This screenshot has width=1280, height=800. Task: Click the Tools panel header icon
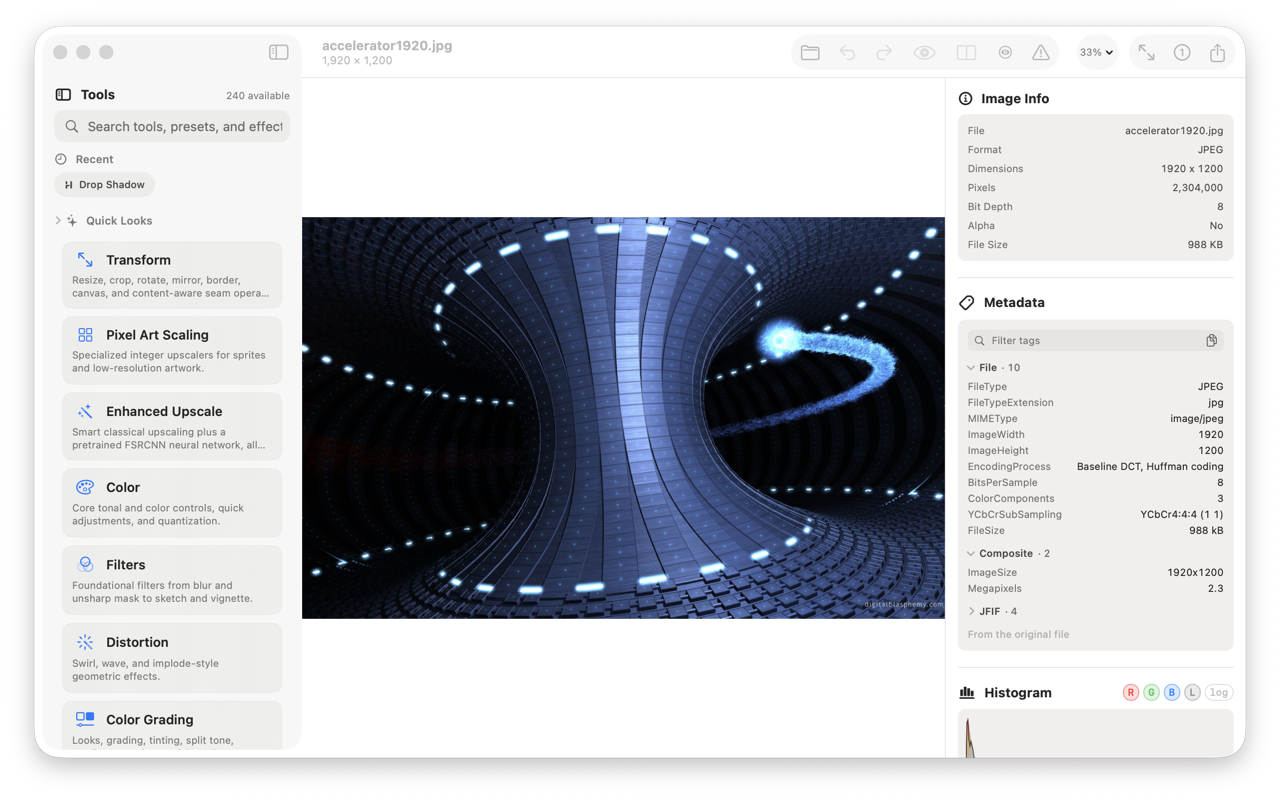point(63,95)
